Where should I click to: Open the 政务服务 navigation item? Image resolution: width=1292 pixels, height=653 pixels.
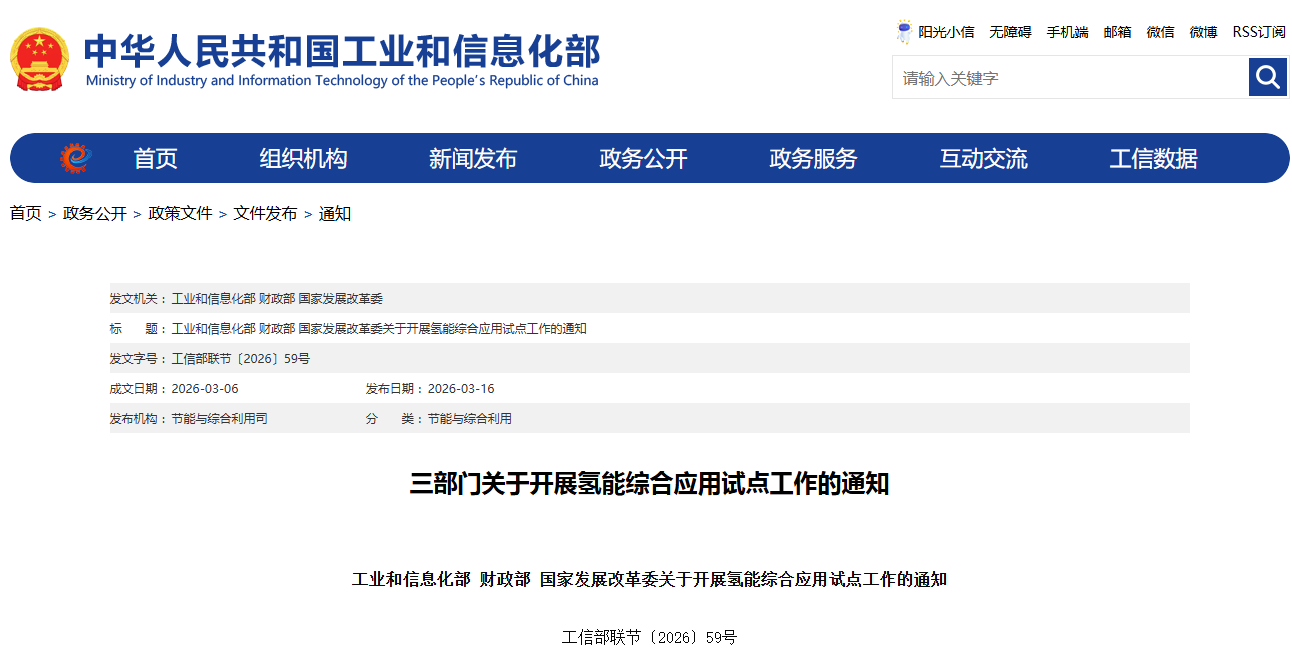tap(813, 158)
